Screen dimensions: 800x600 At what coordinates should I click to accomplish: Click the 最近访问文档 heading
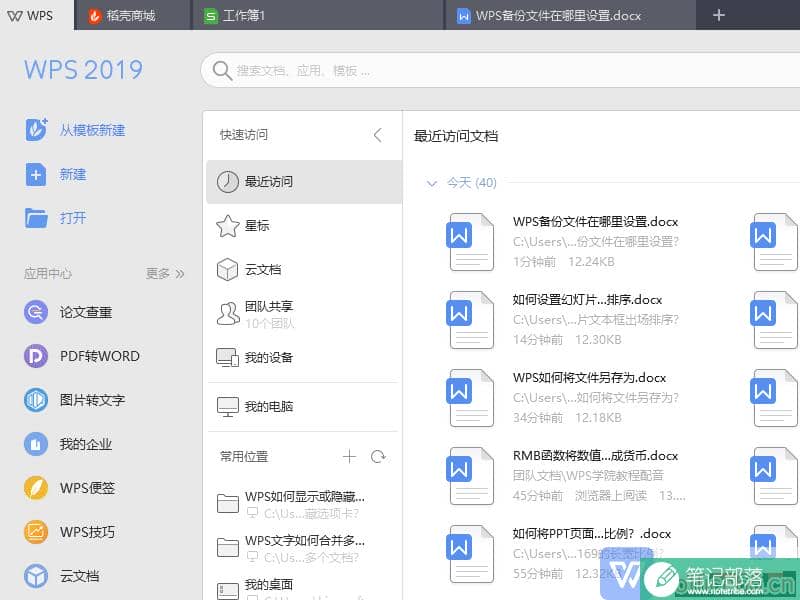click(x=456, y=136)
